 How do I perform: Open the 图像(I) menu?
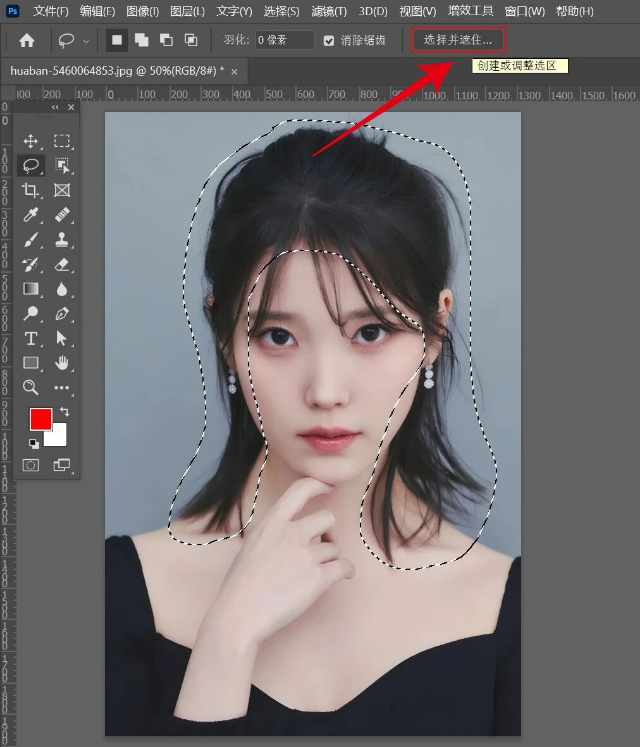pyautogui.click(x=142, y=11)
